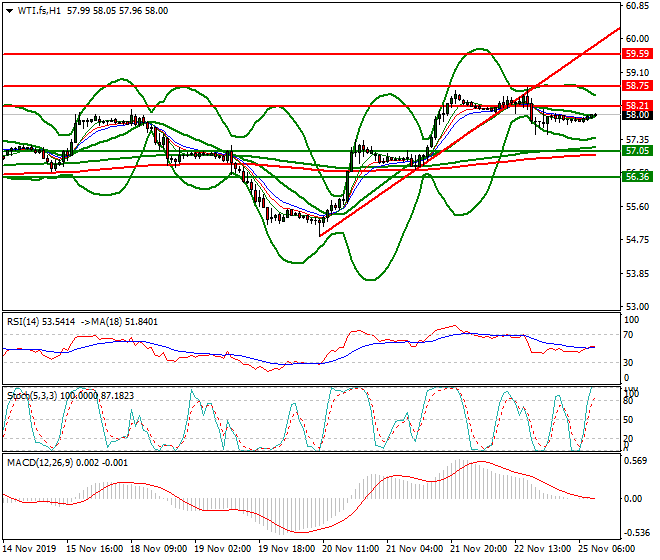Click the 14 Nov 2019 start date label
Screen dimensions: 660x560
[x=30, y=550]
